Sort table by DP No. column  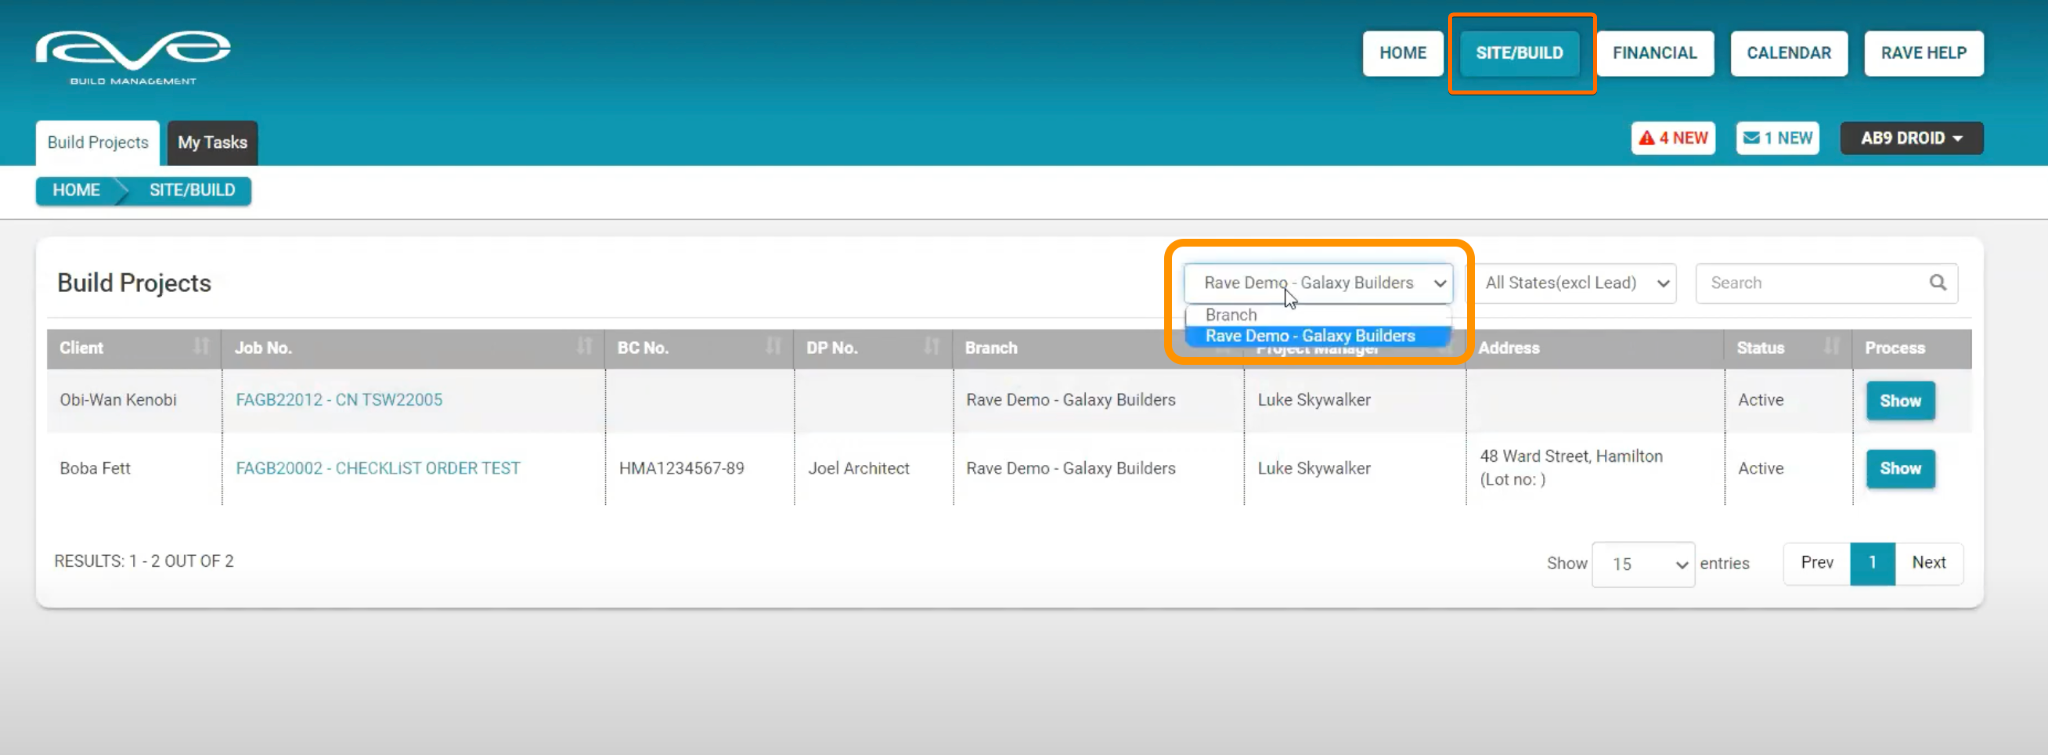931,347
